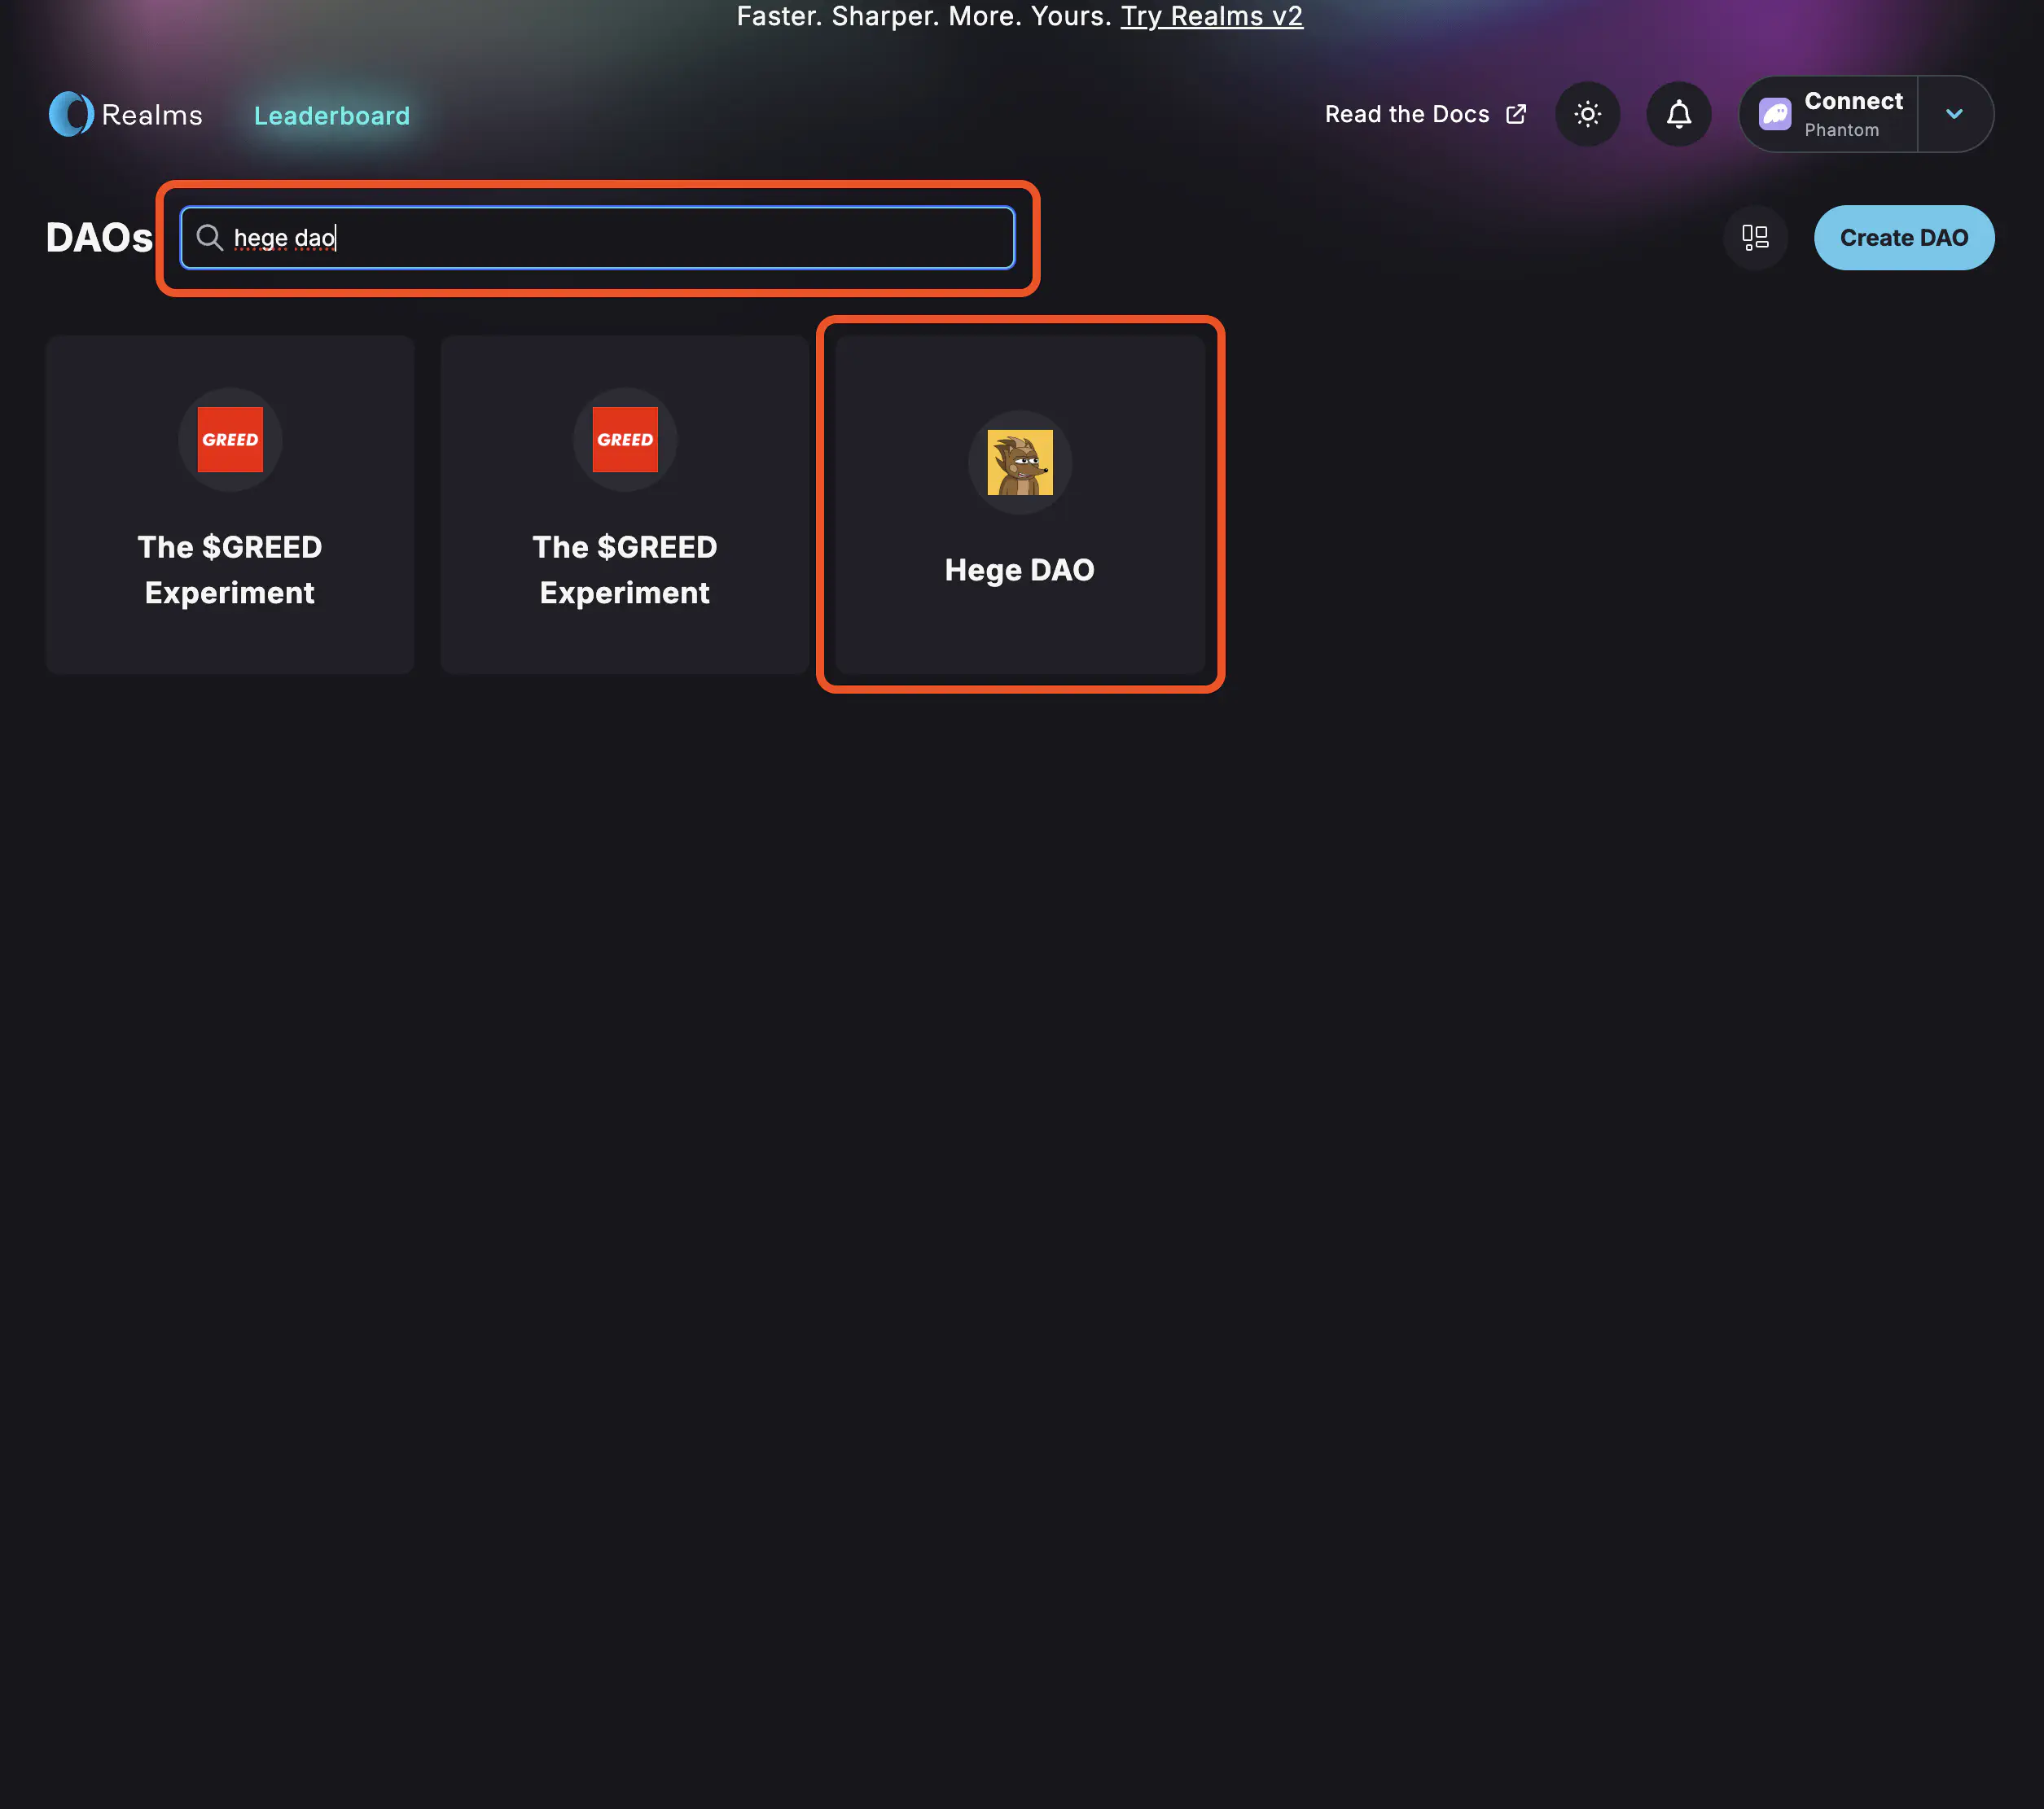The width and height of the screenshot is (2044, 1809).
Task: Expand the wallet selection chevron
Action: click(x=1954, y=115)
